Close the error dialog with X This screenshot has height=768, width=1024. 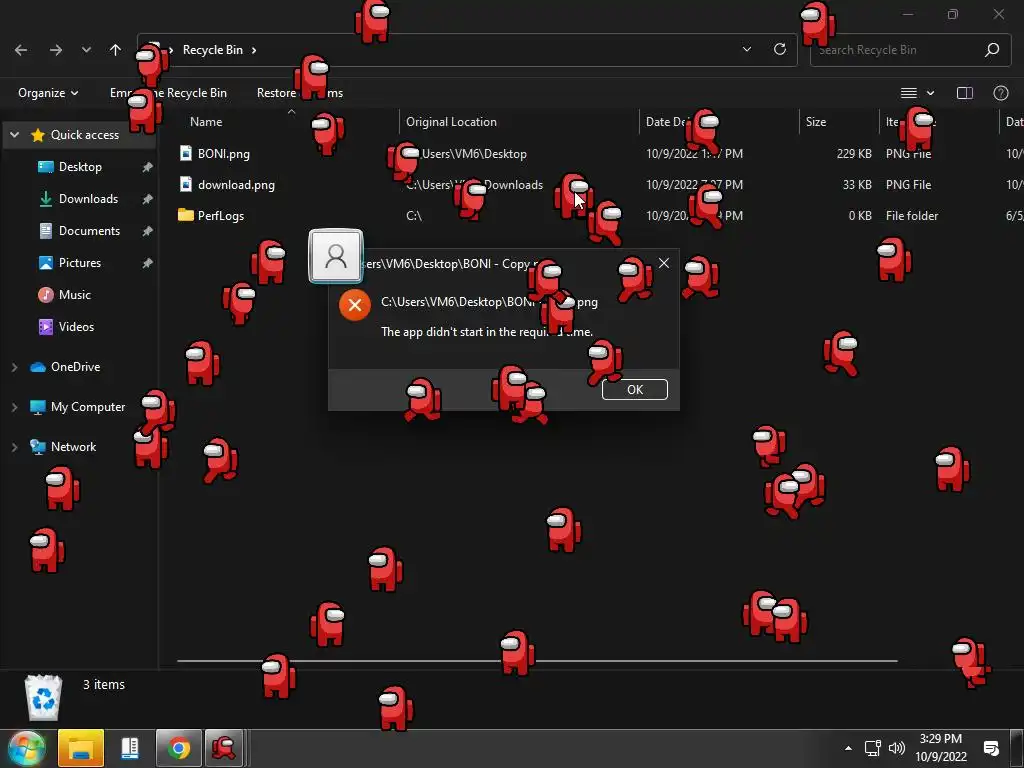coord(664,263)
